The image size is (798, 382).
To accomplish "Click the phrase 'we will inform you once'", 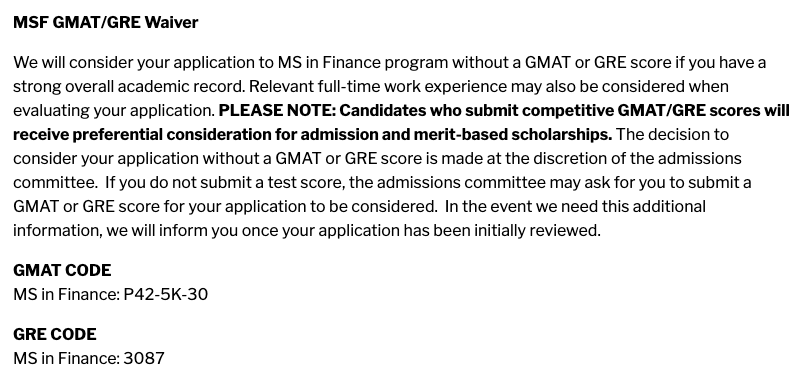I will pyautogui.click(x=192, y=231).
